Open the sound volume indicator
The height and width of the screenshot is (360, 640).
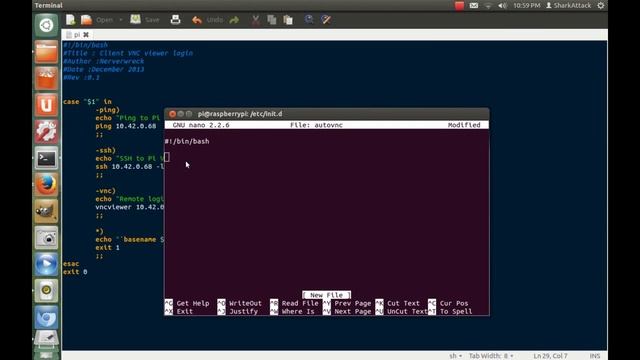(502, 5)
